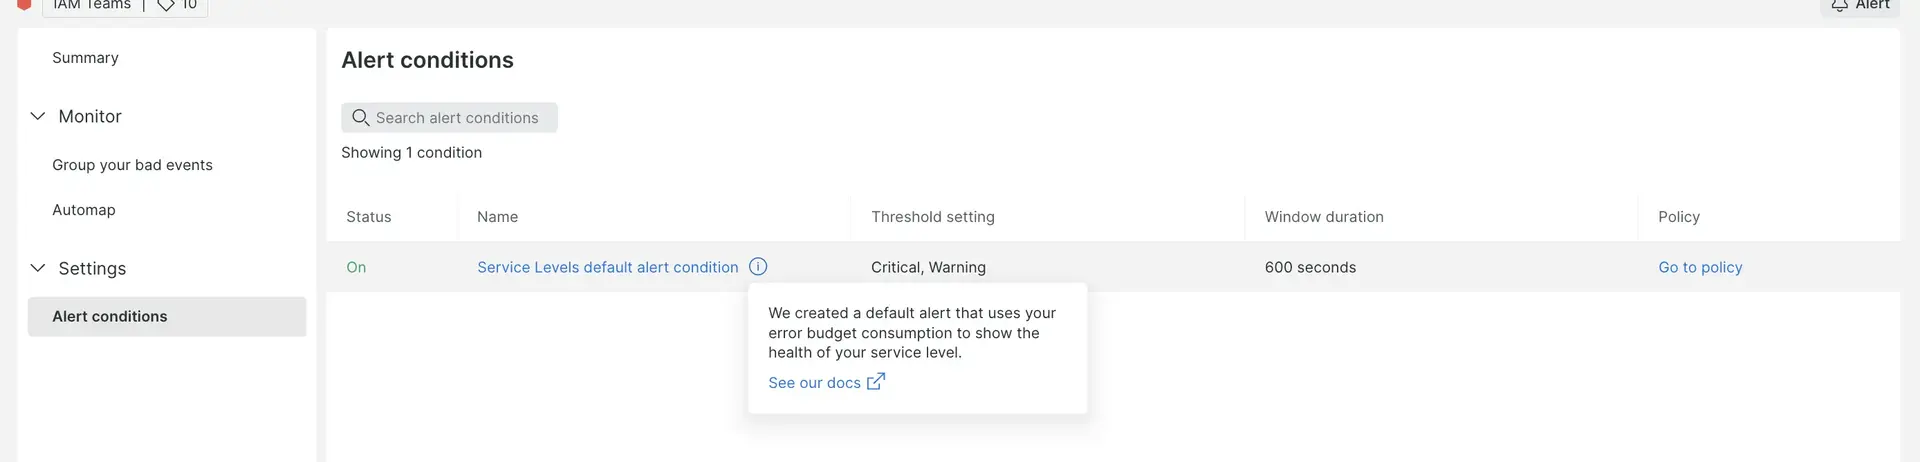Collapse the Monitor section chevron
The height and width of the screenshot is (462, 1920).
click(38, 116)
